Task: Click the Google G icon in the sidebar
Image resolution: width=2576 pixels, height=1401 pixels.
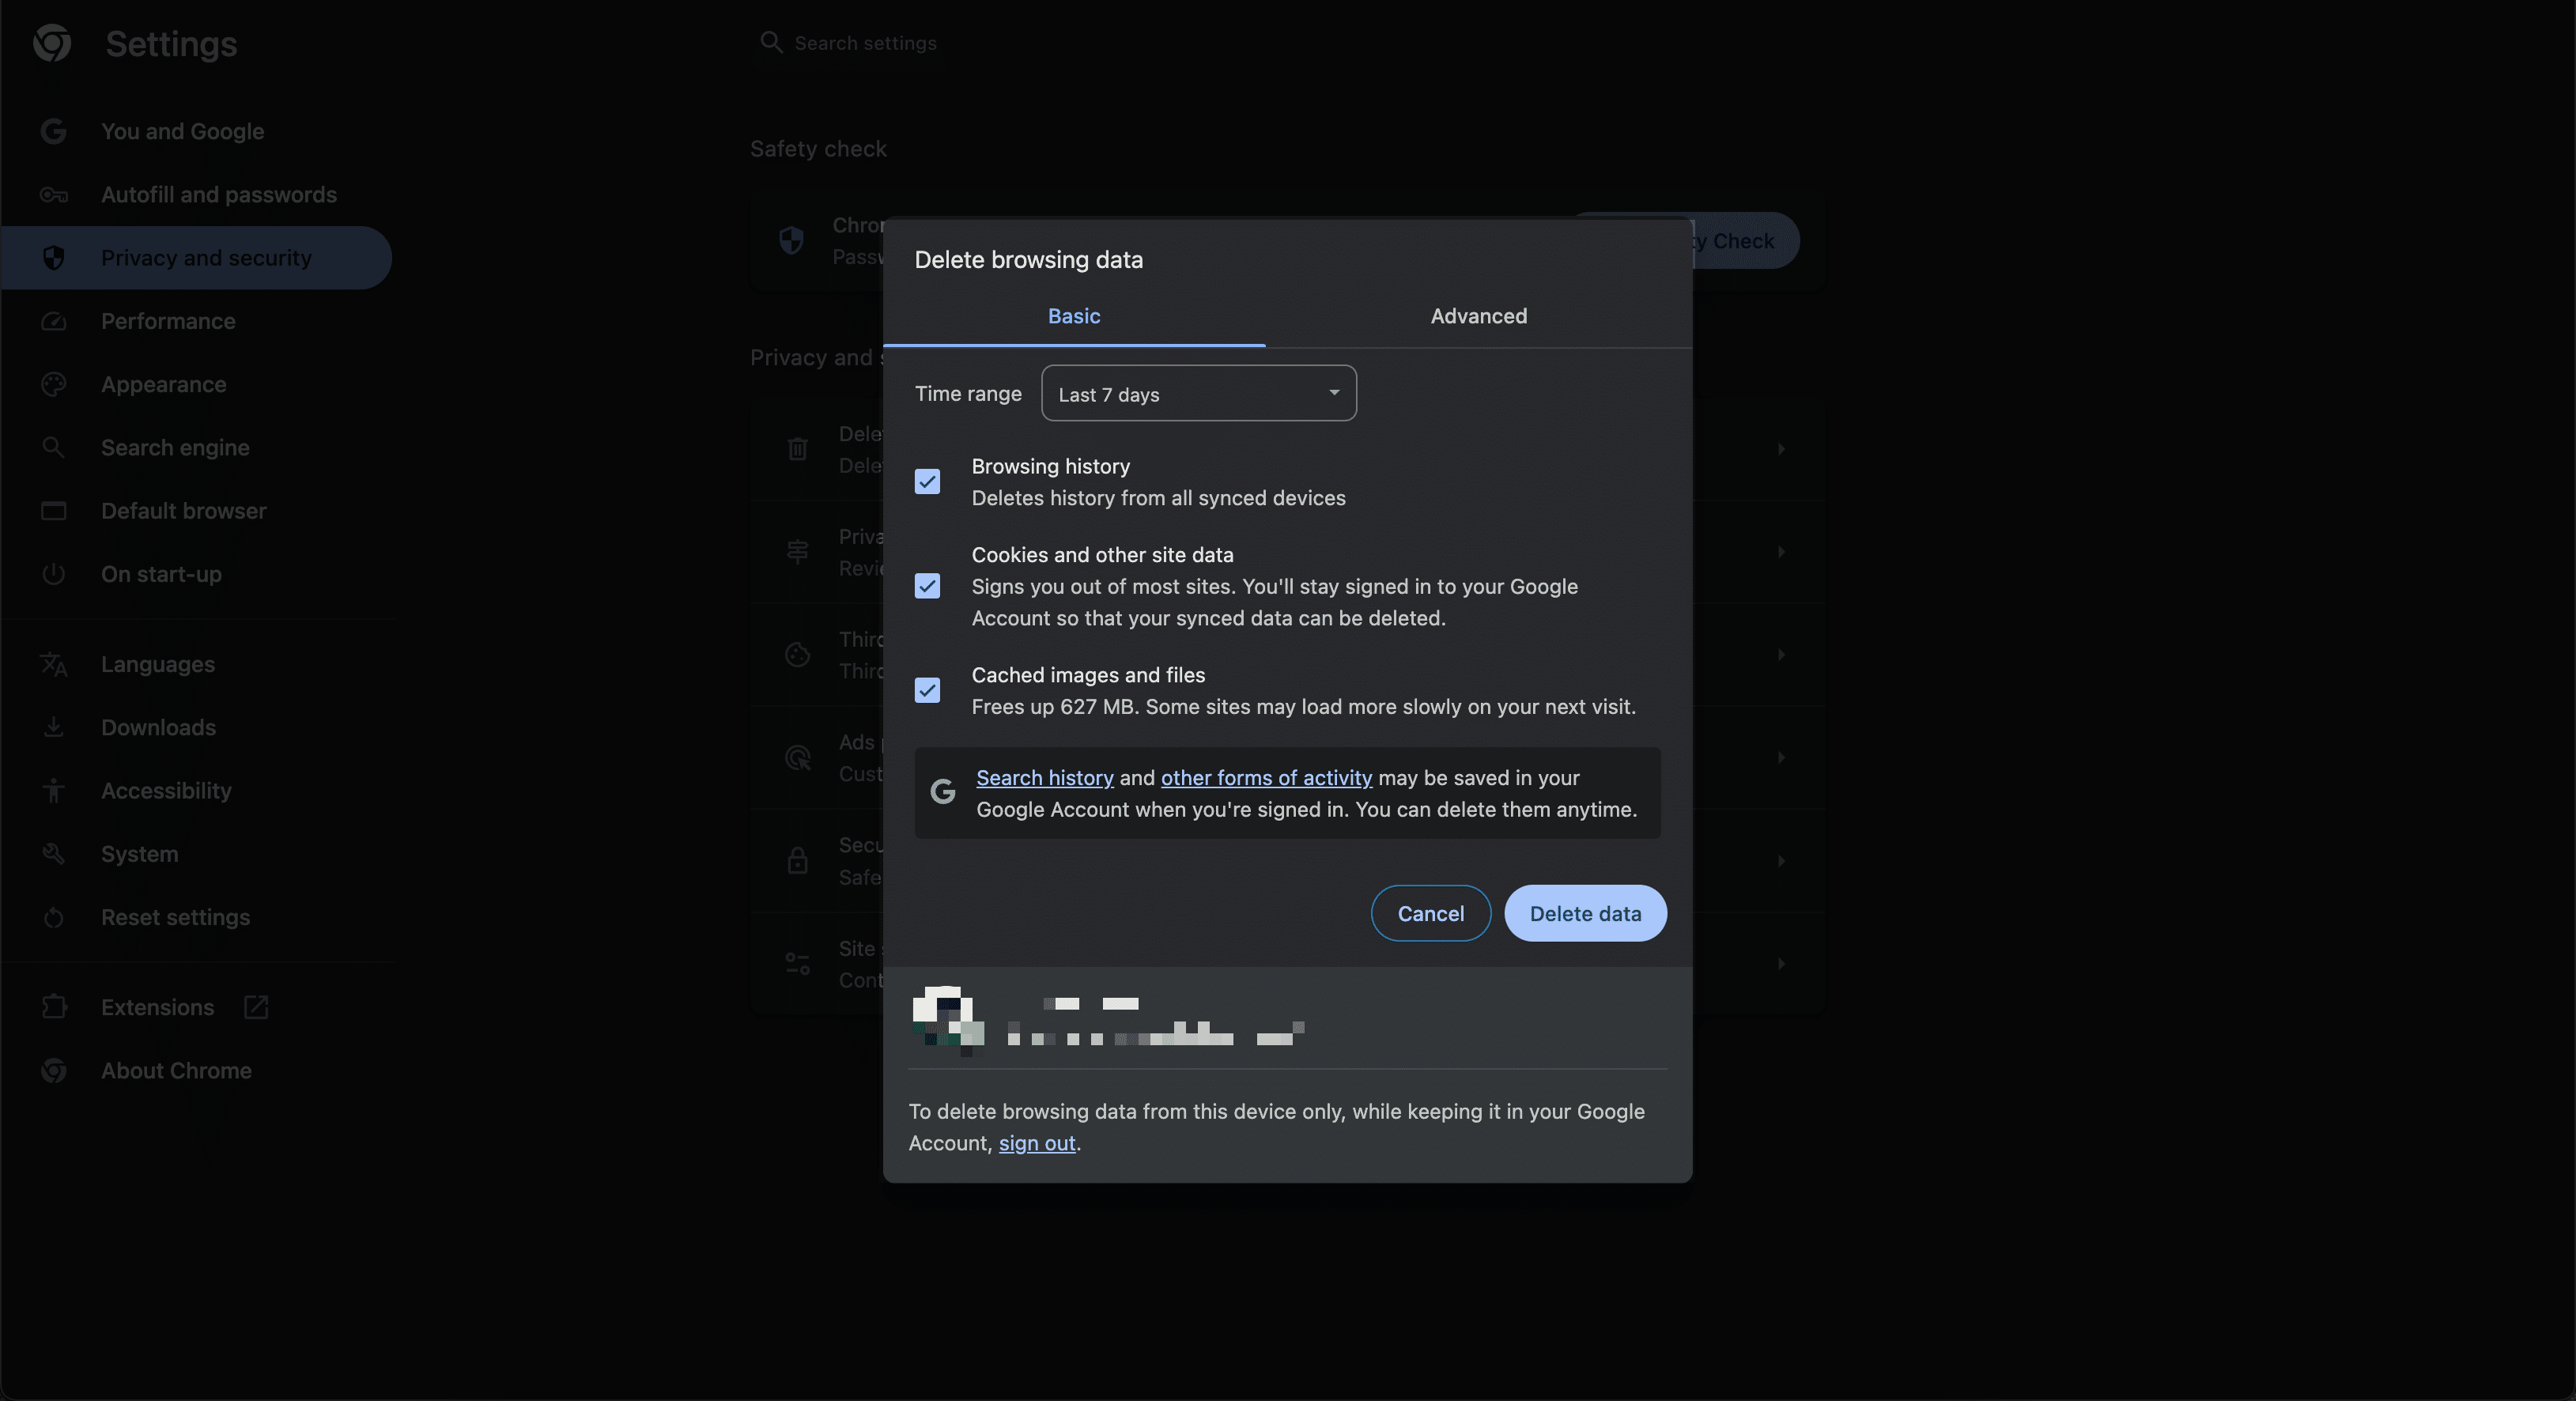Action: 54,131
